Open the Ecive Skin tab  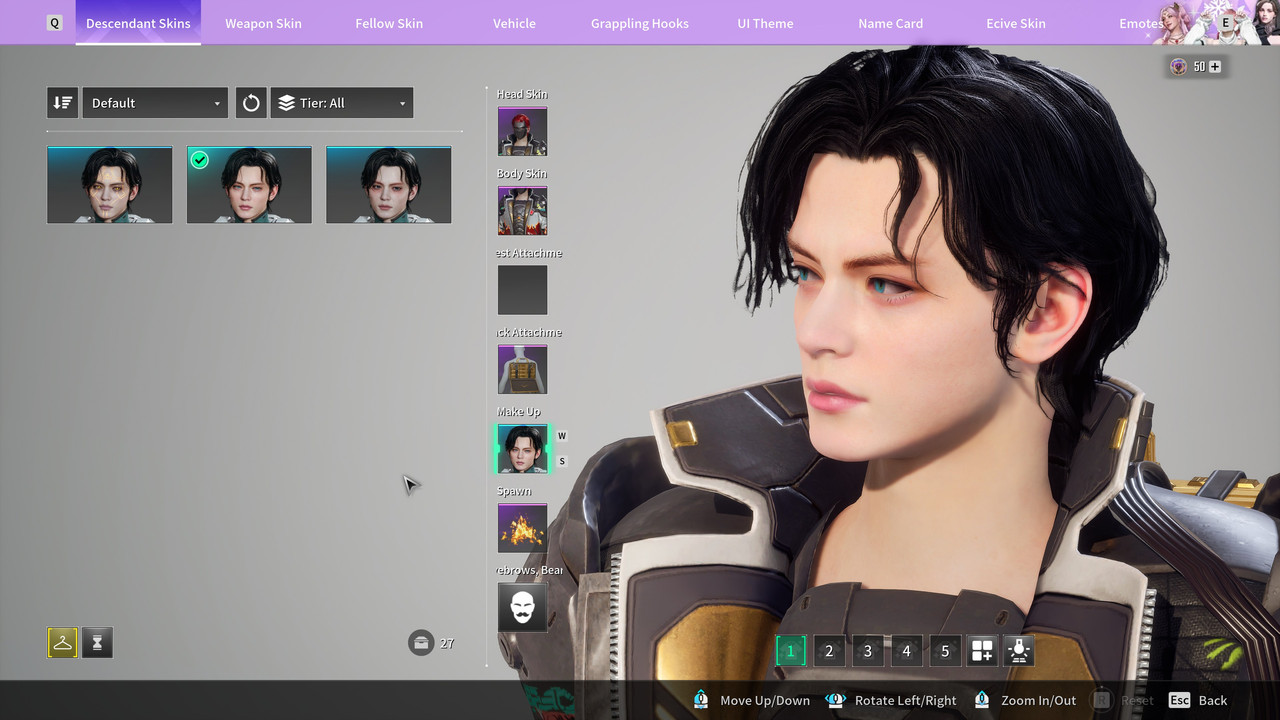(1016, 23)
